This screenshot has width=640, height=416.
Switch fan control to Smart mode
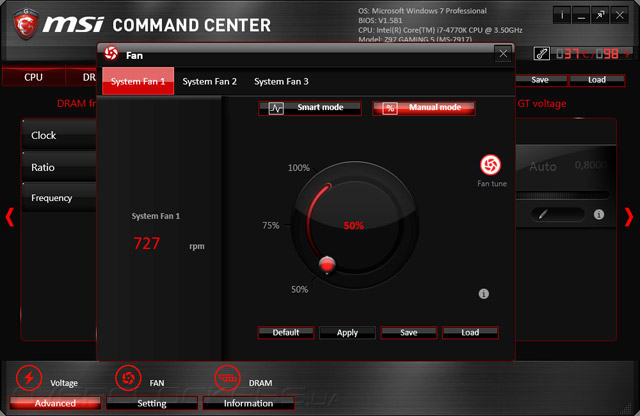tap(310, 108)
